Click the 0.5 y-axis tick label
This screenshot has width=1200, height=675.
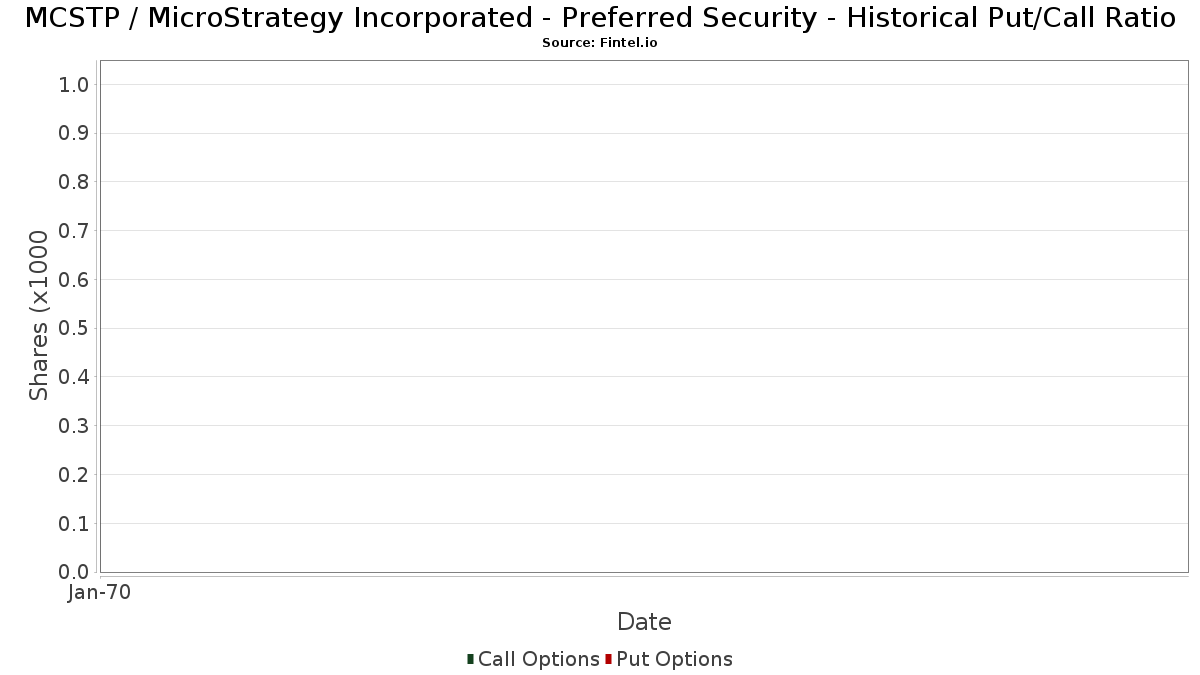click(74, 328)
